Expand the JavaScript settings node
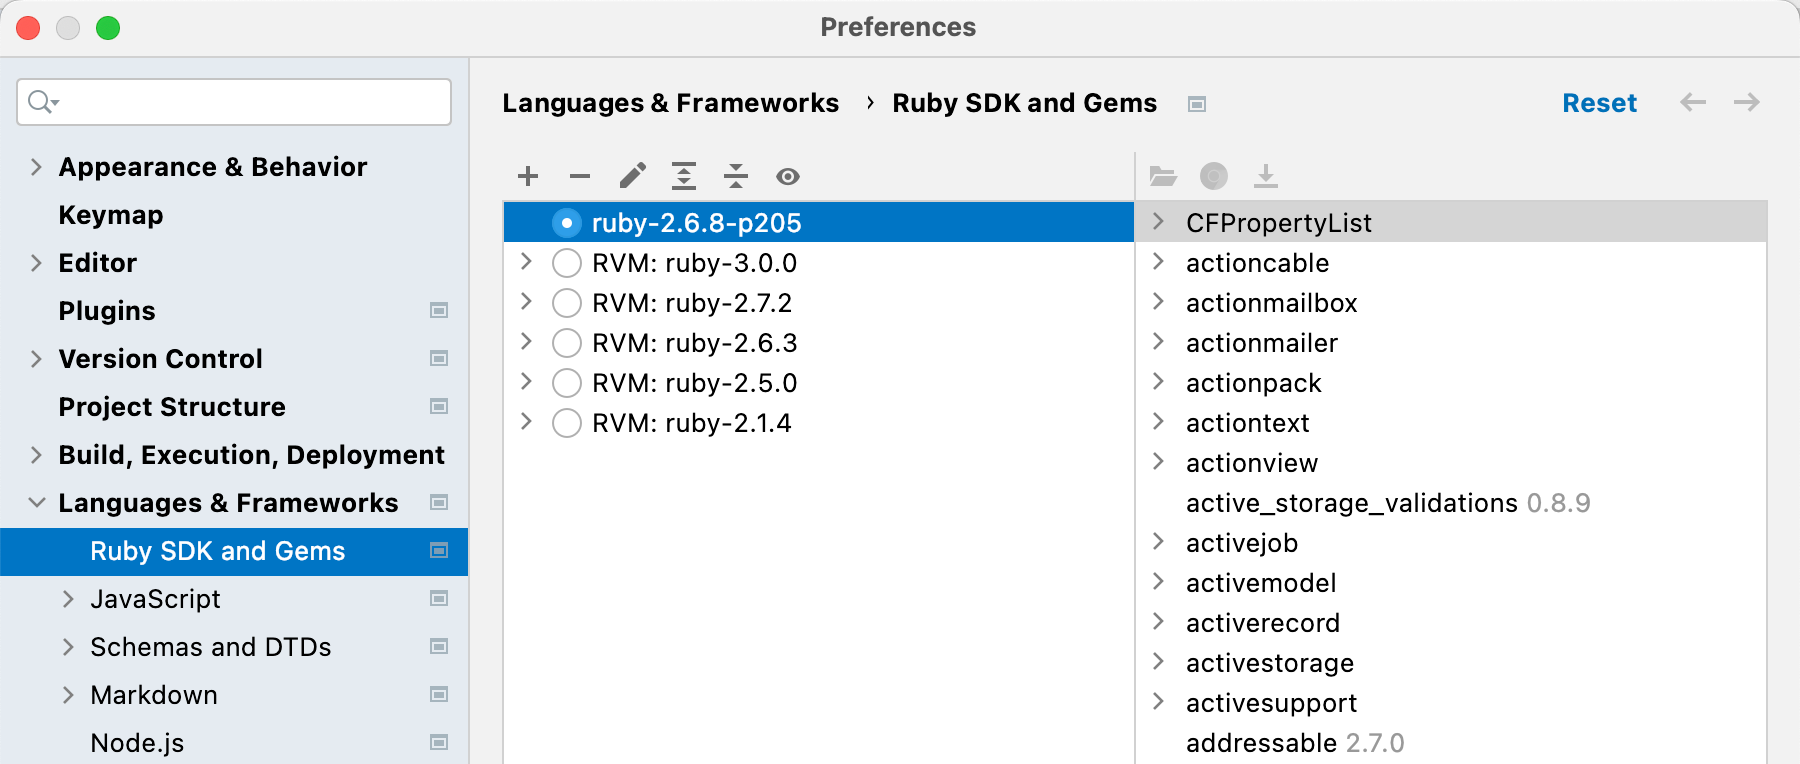The width and height of the screenshot is (1800, 764). pos(69,598)
